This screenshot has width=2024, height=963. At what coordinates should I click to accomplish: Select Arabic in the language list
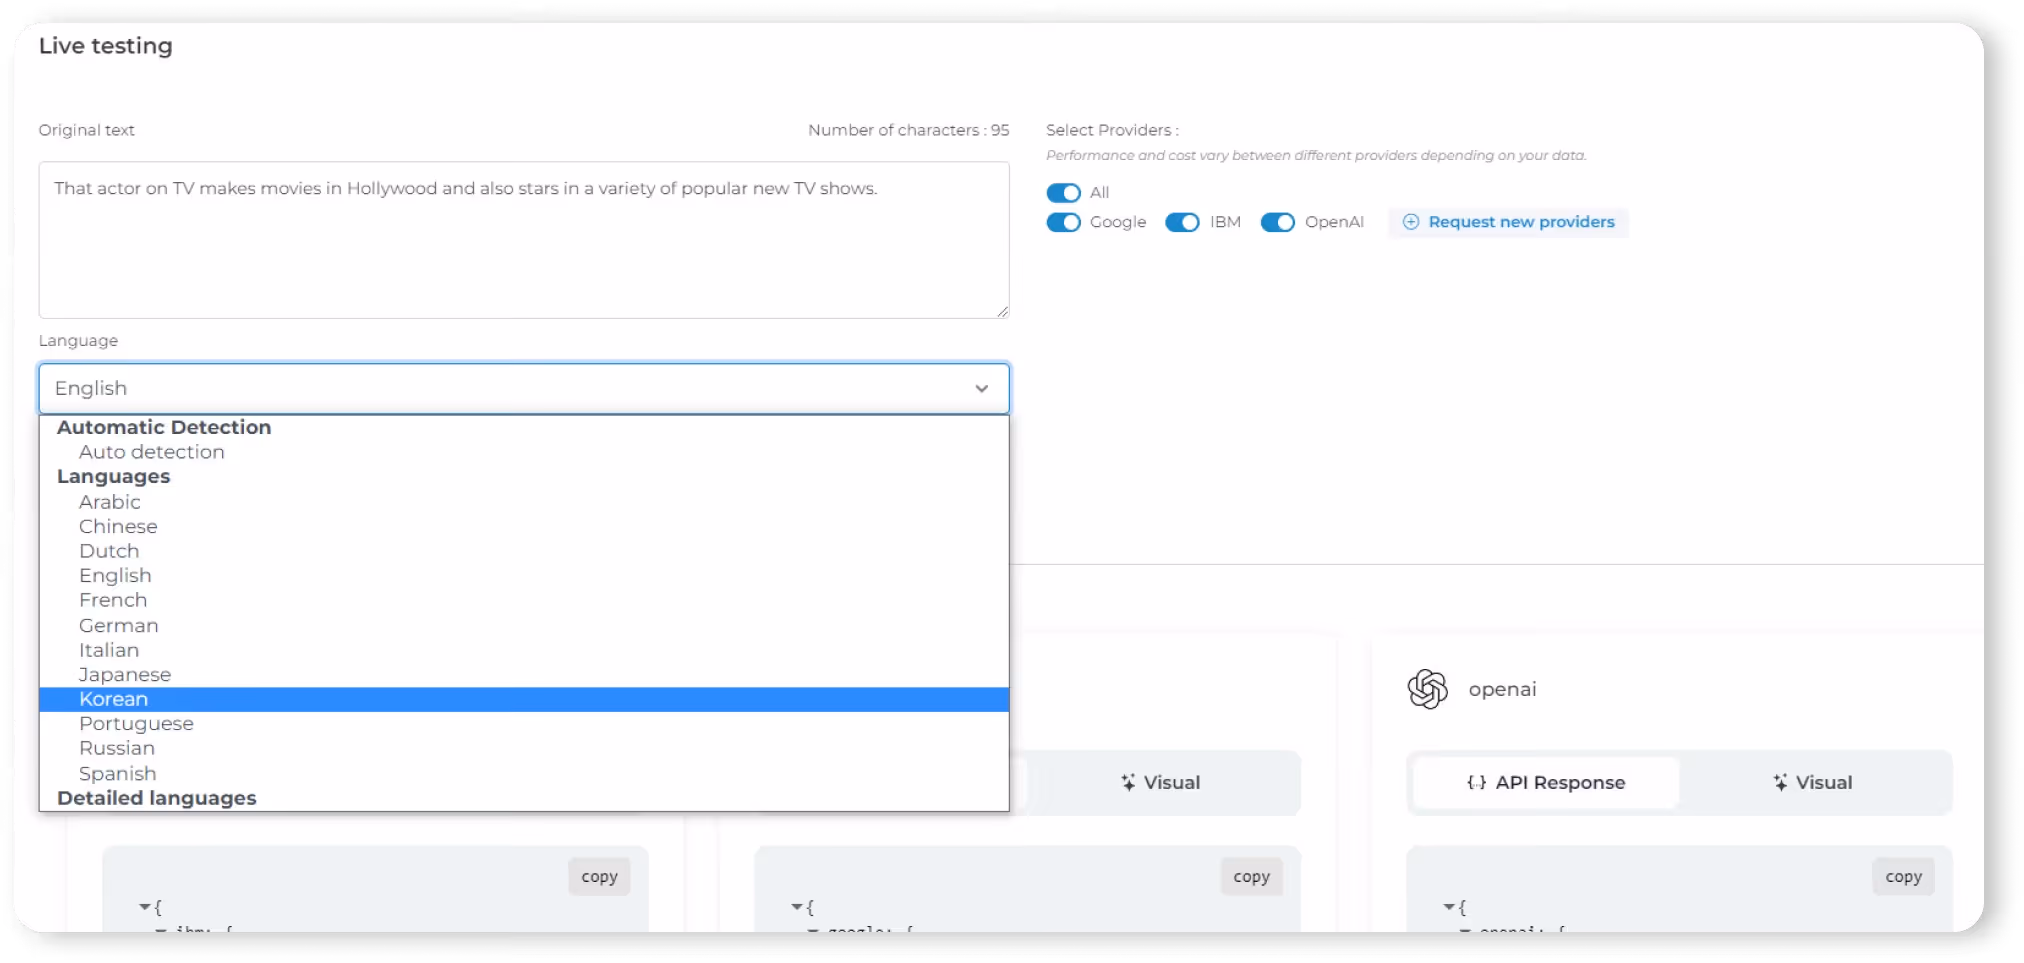(524, 502)
